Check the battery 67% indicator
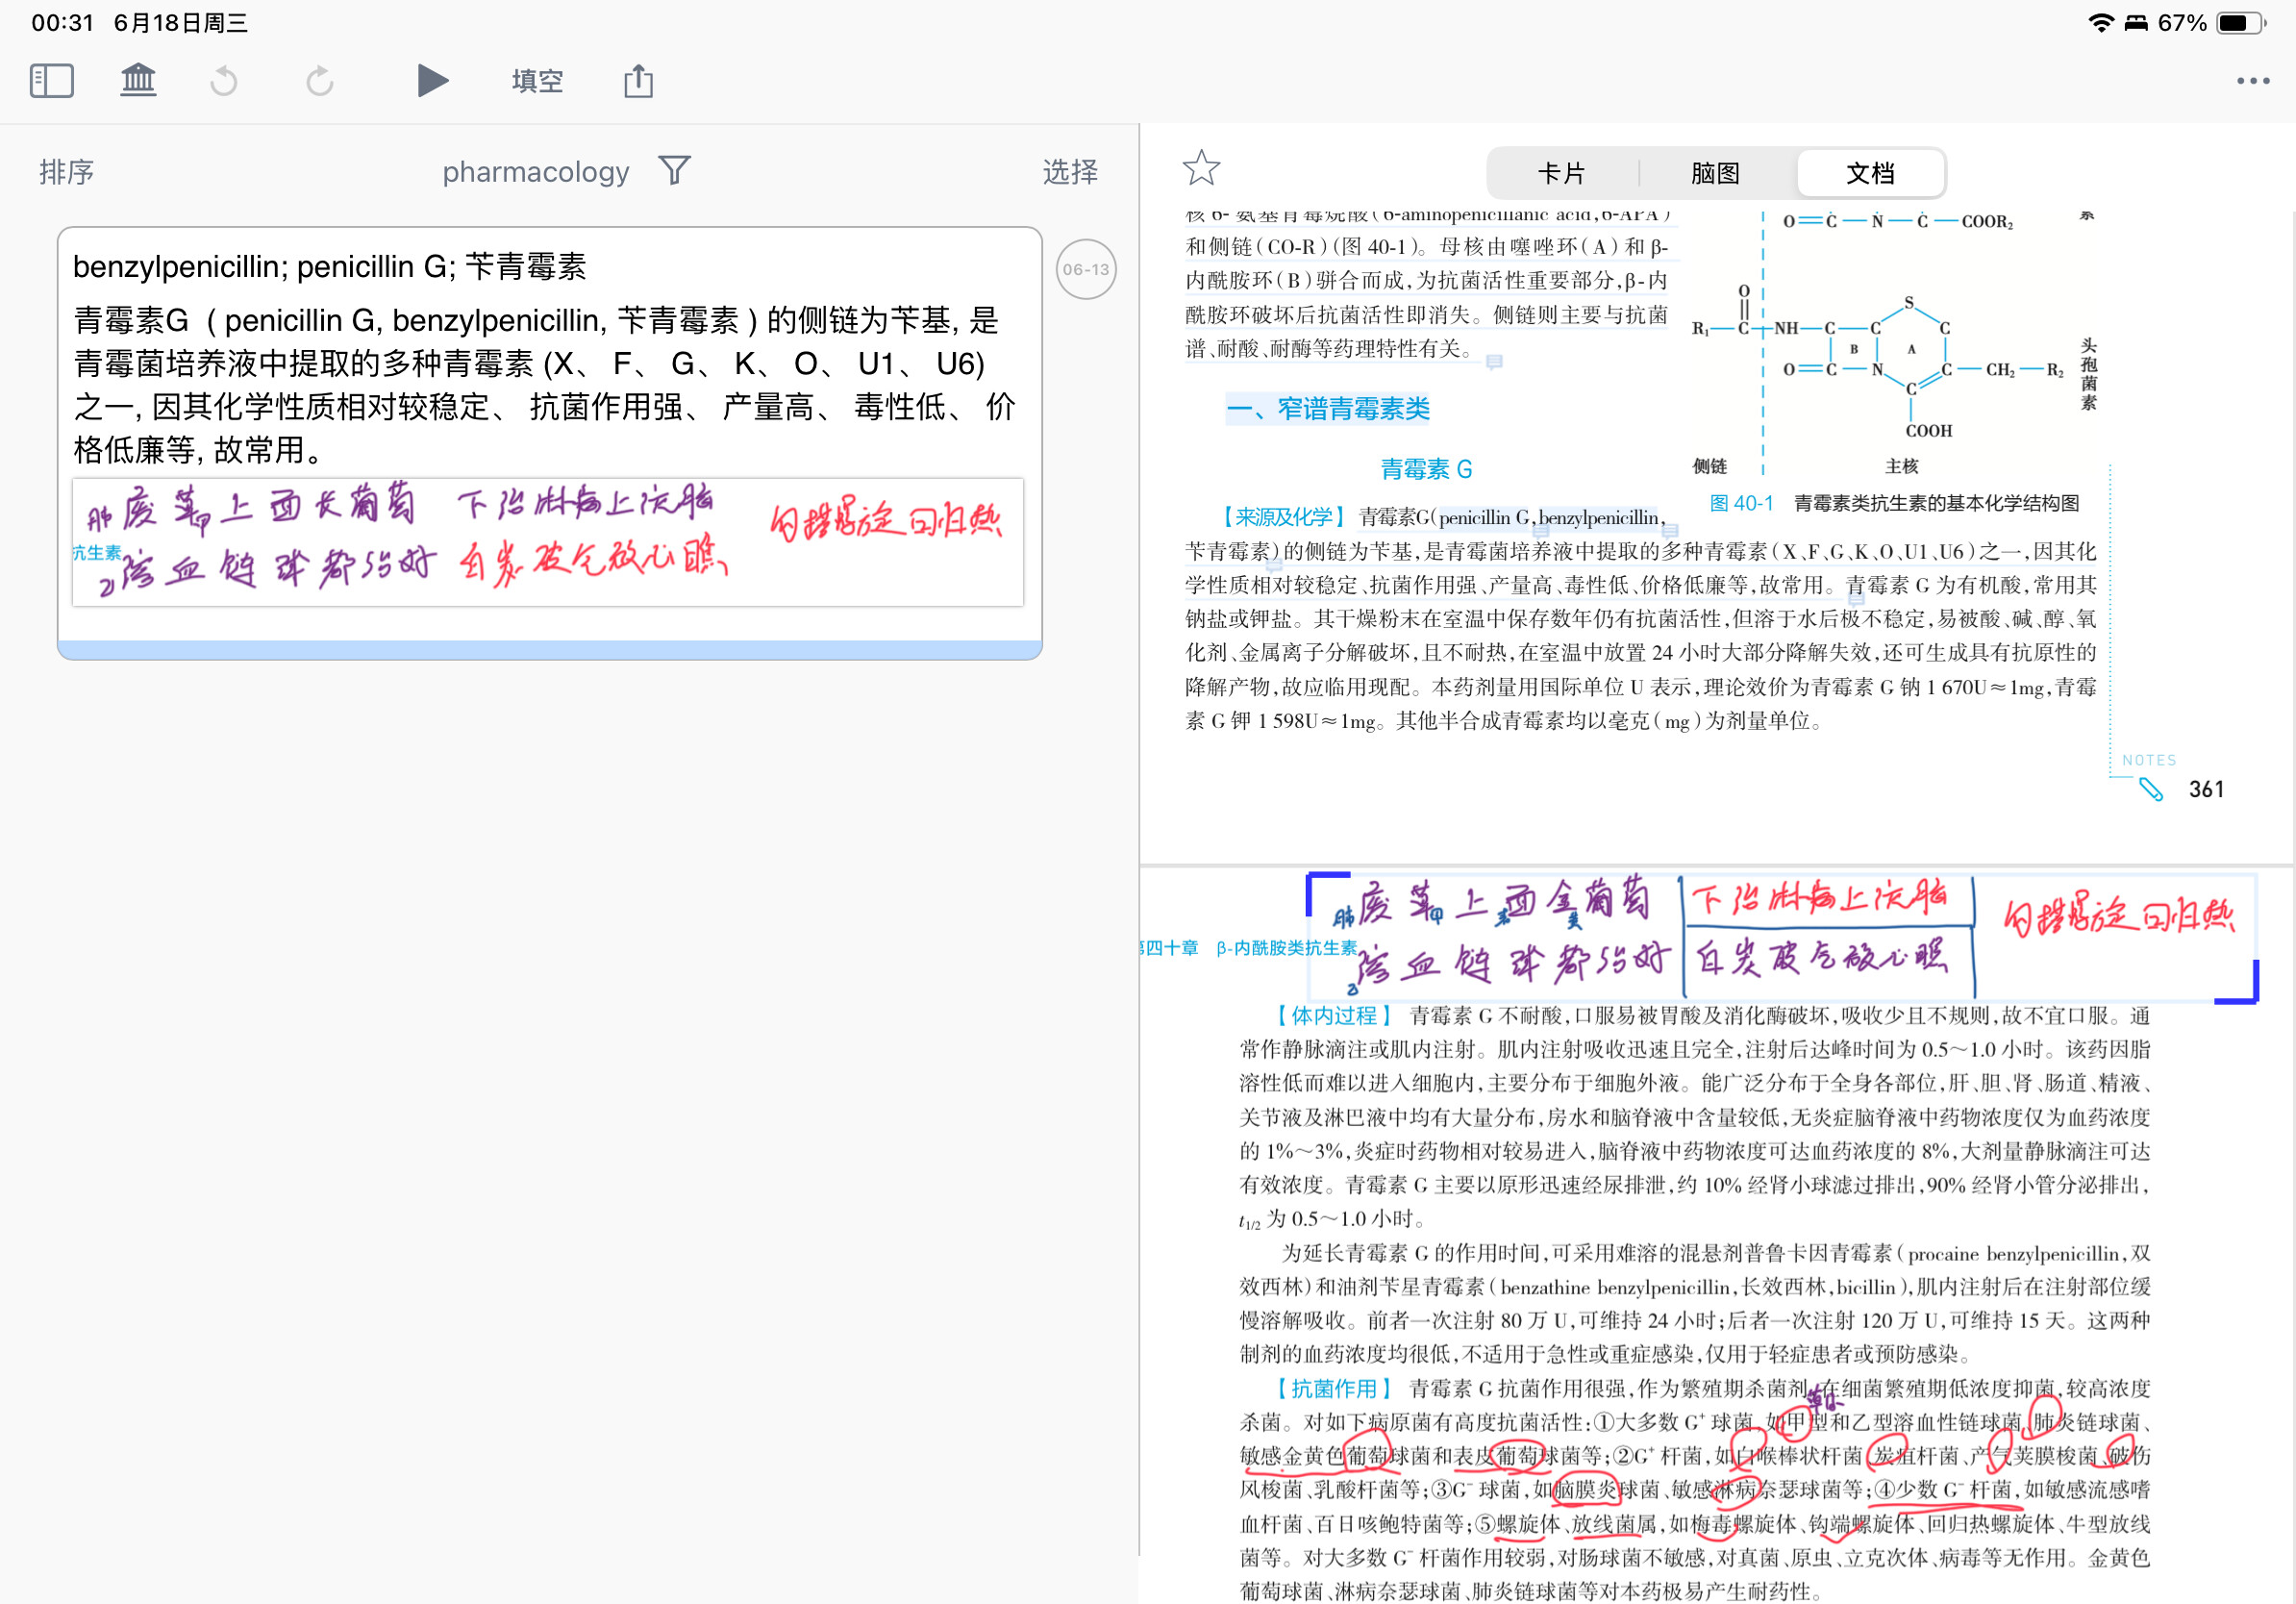The height and width of the screenshot is (1604, 2296). [2213, 23]
